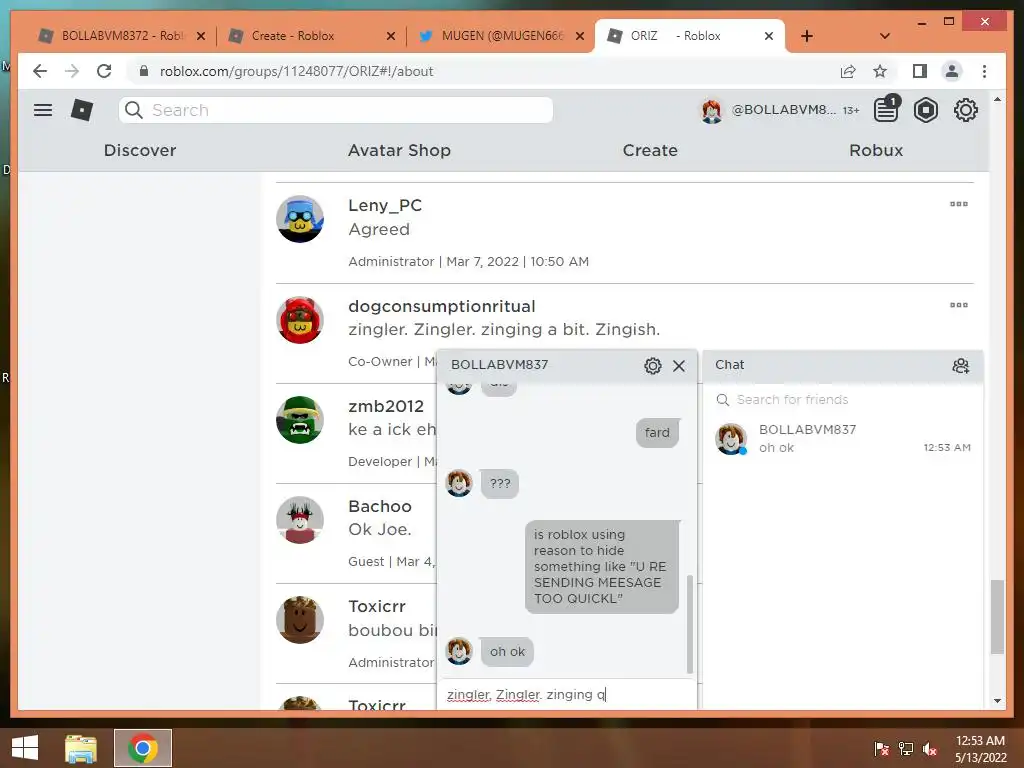This screenshot has height=768, width=1024.
Task: Open the Avatar Shop menu item
Action: click(x=399, y=150)
